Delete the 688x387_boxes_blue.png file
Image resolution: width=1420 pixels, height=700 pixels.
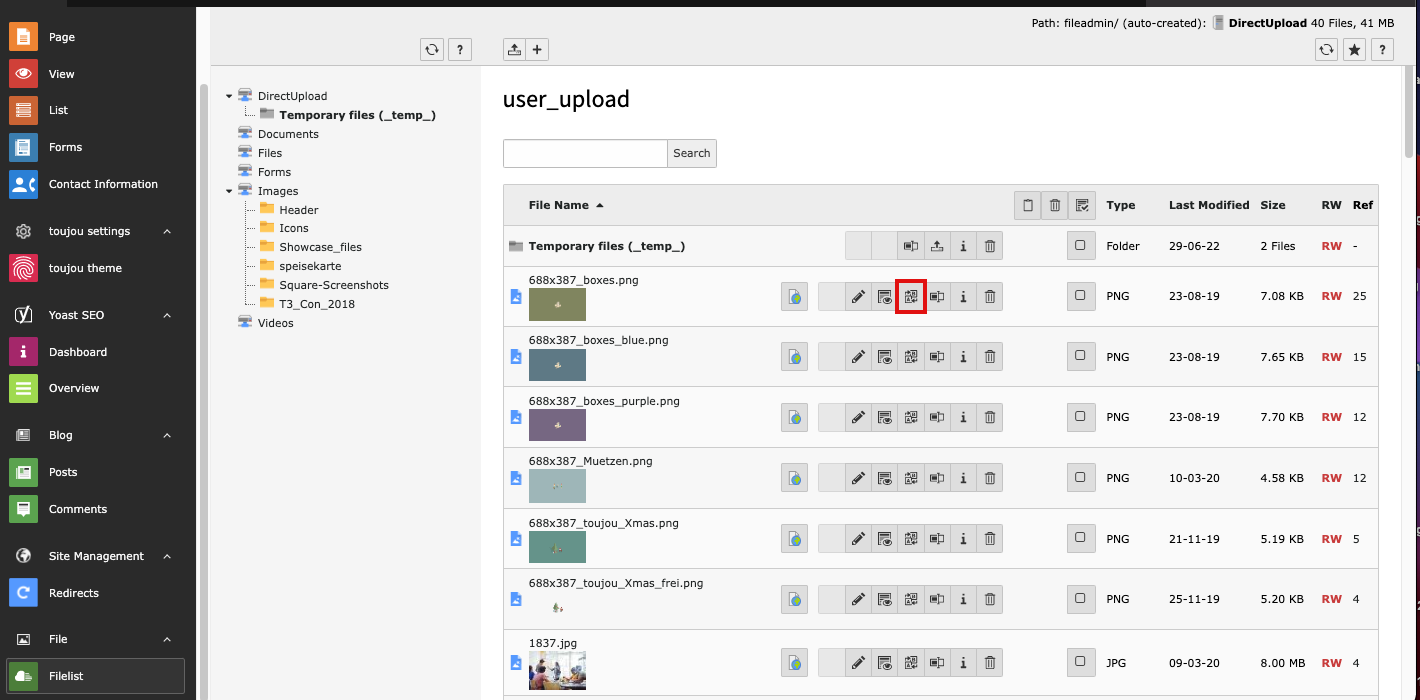tap(989, 357)
